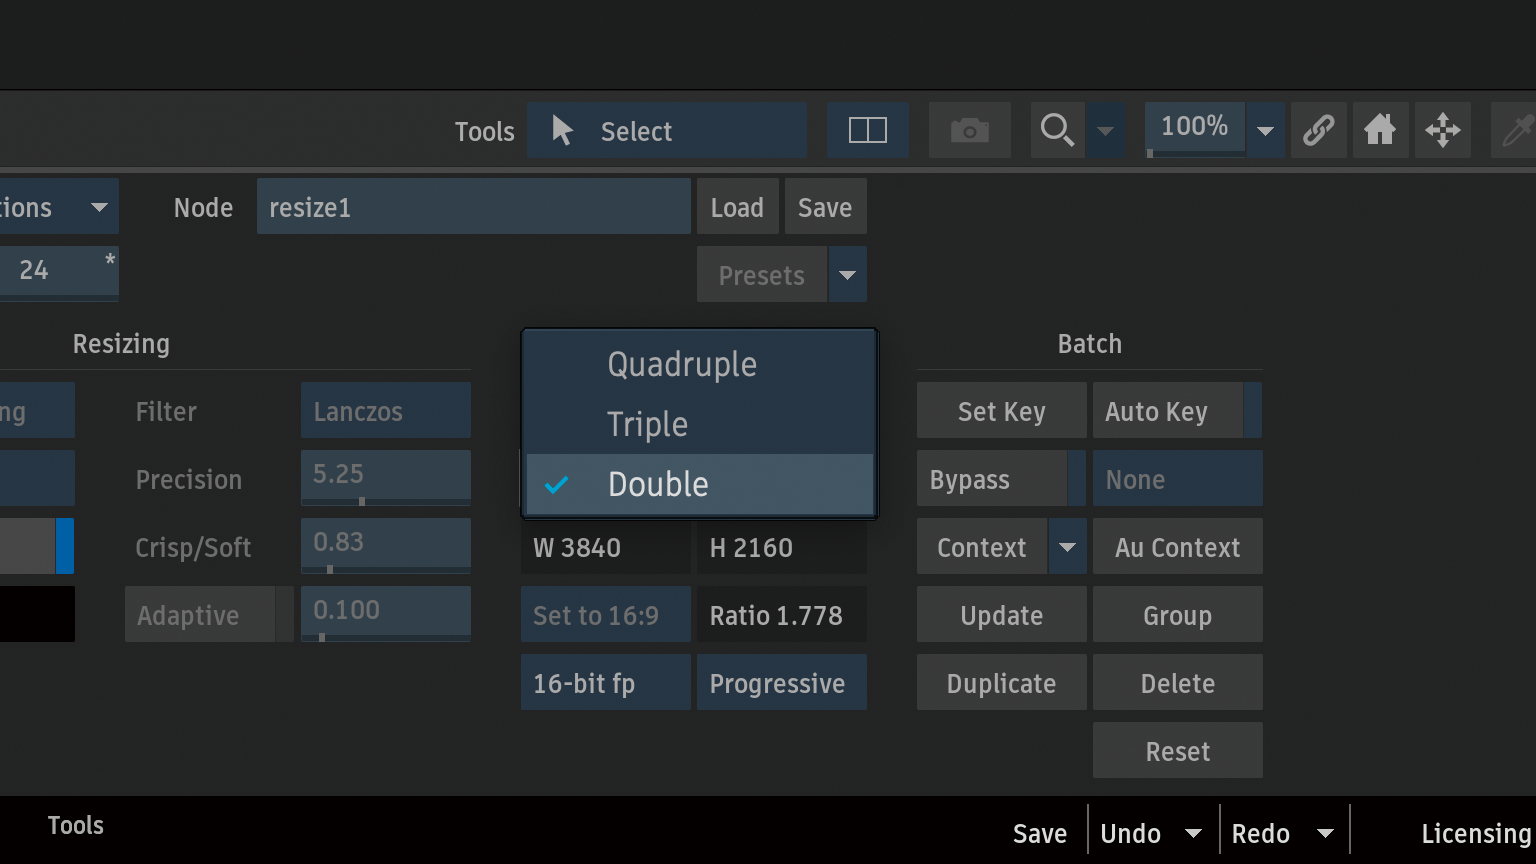Click the Duplicate button
The image size is (1536, 864).
(1001, 683)
